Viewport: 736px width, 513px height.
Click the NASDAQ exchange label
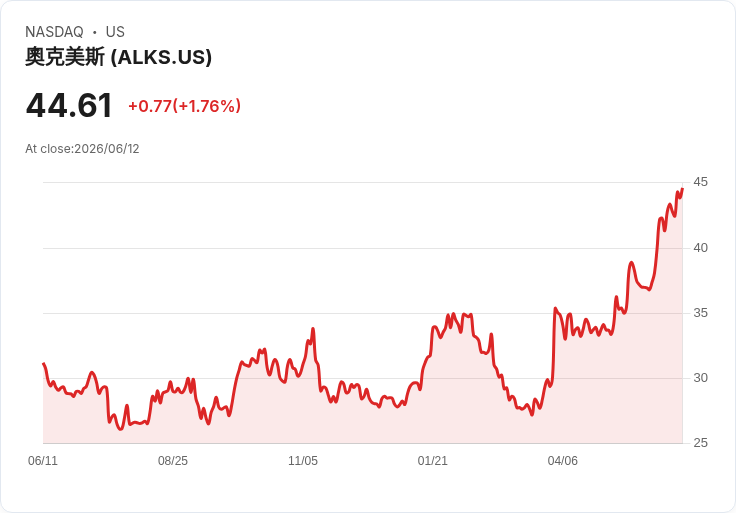[54, 32]
